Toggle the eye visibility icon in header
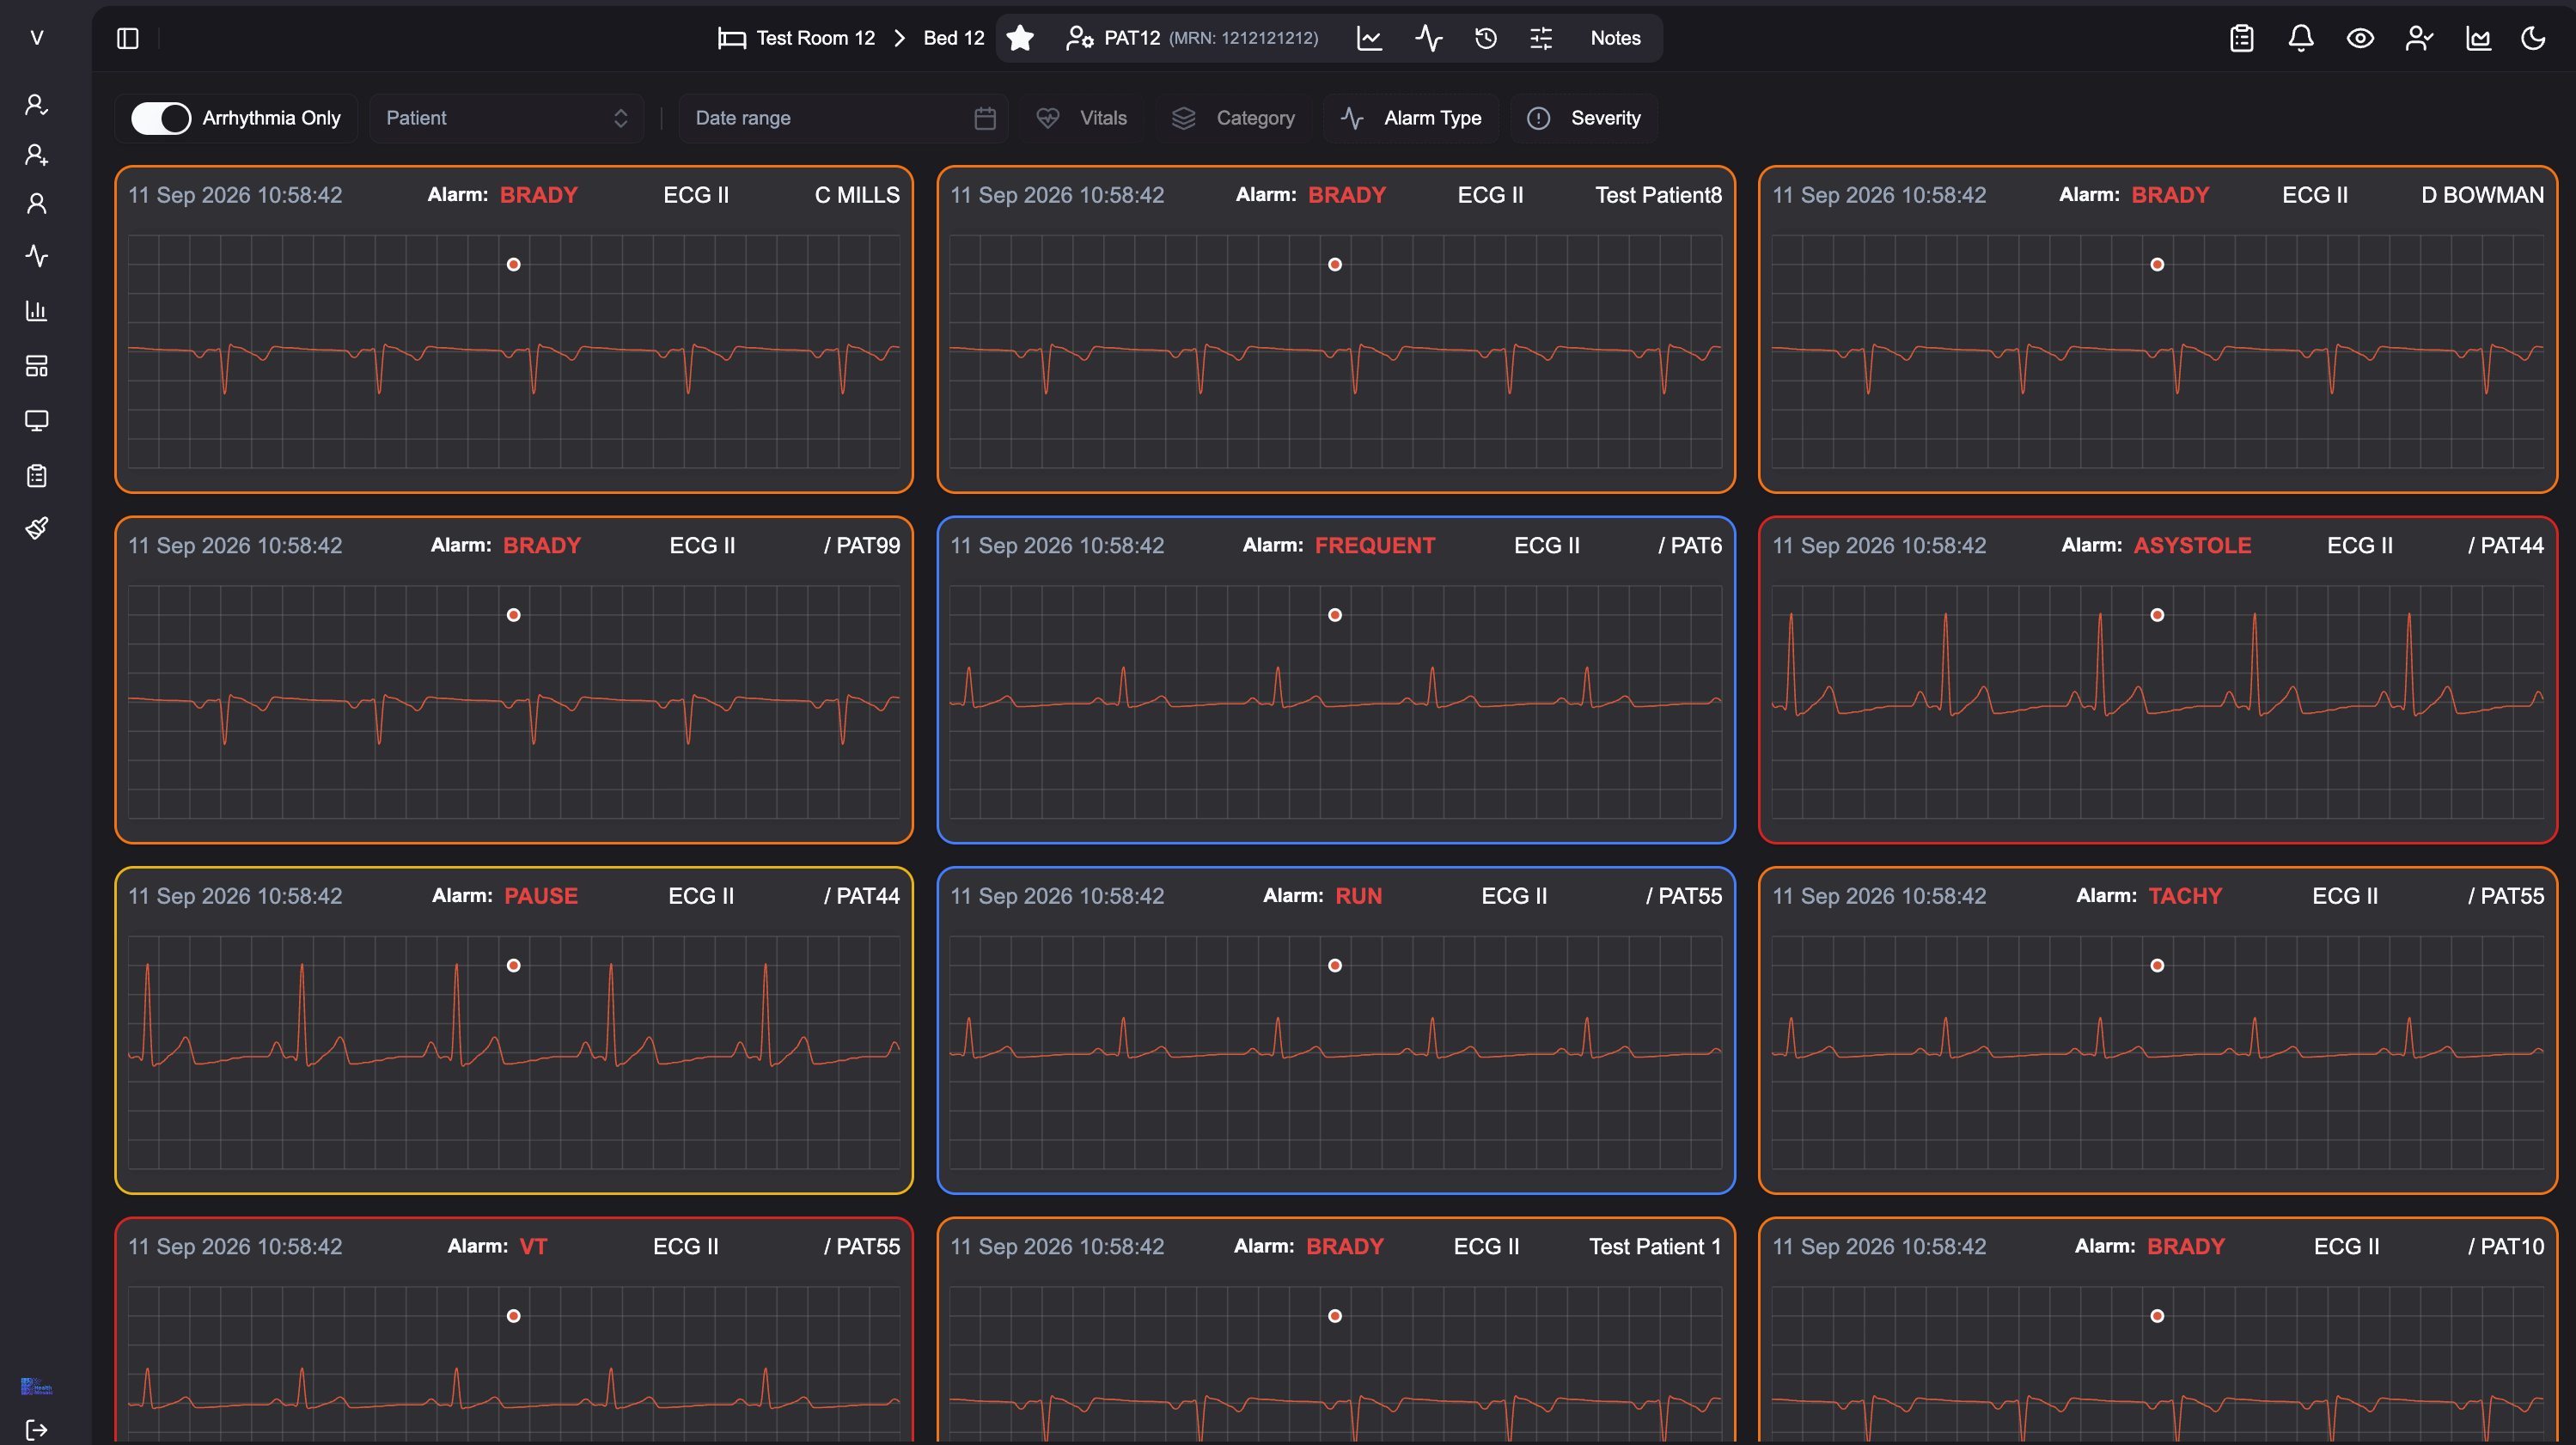 click(2360, 38)
